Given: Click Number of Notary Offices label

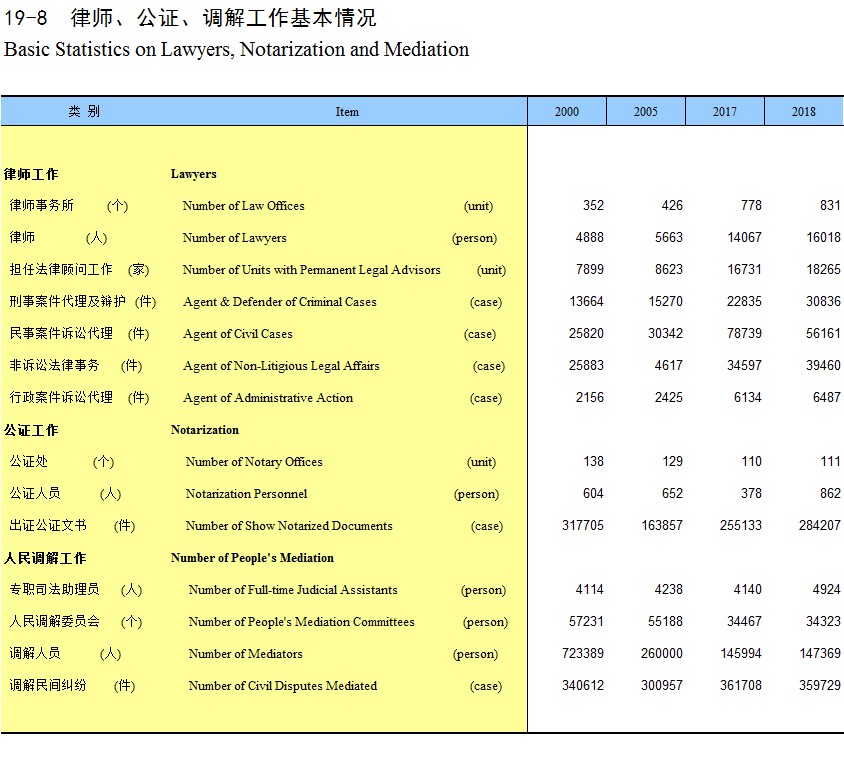Looking at the screenshot, I should [x=254, y=462].
